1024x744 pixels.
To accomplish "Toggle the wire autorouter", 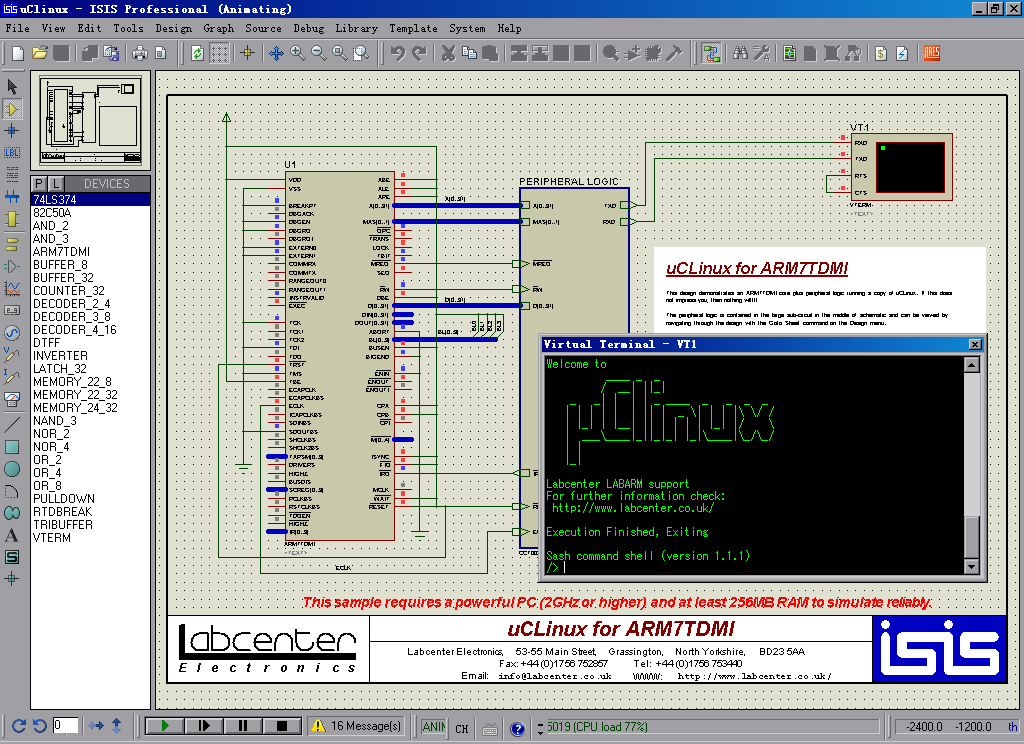I will [x=711, y=54].
